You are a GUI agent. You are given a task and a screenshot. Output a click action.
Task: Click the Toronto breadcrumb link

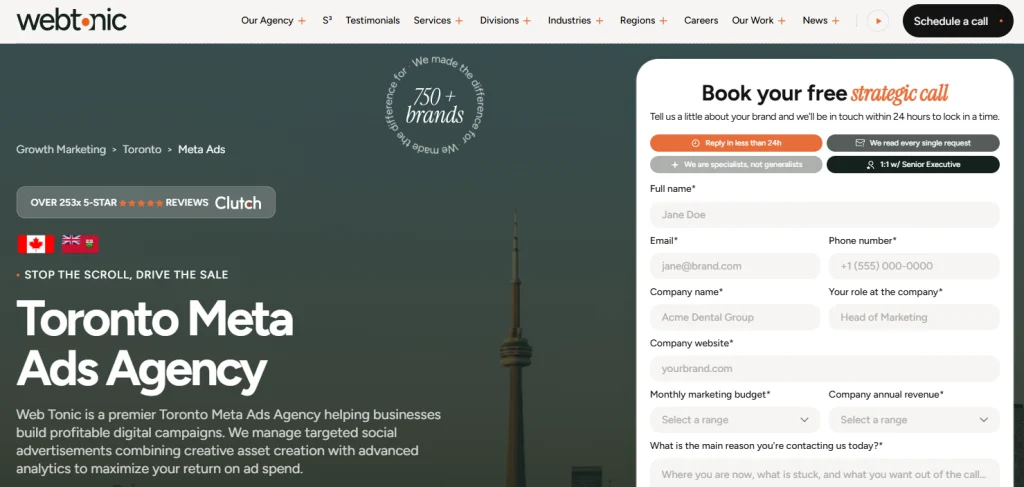[x=142, y=149]
